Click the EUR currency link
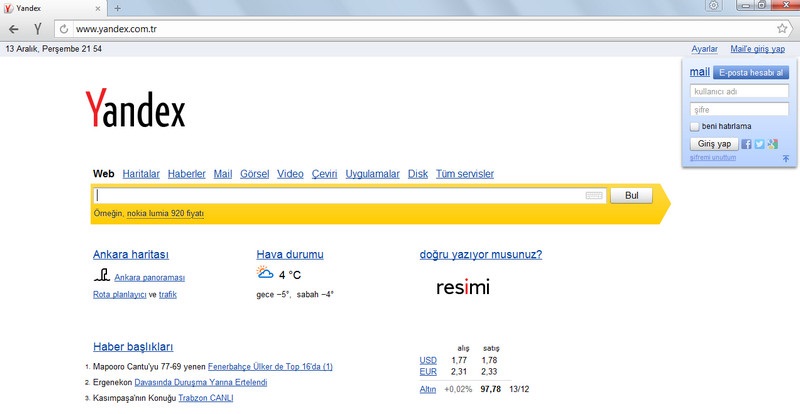Screen dimensions: 800x414 pos(428,372)
